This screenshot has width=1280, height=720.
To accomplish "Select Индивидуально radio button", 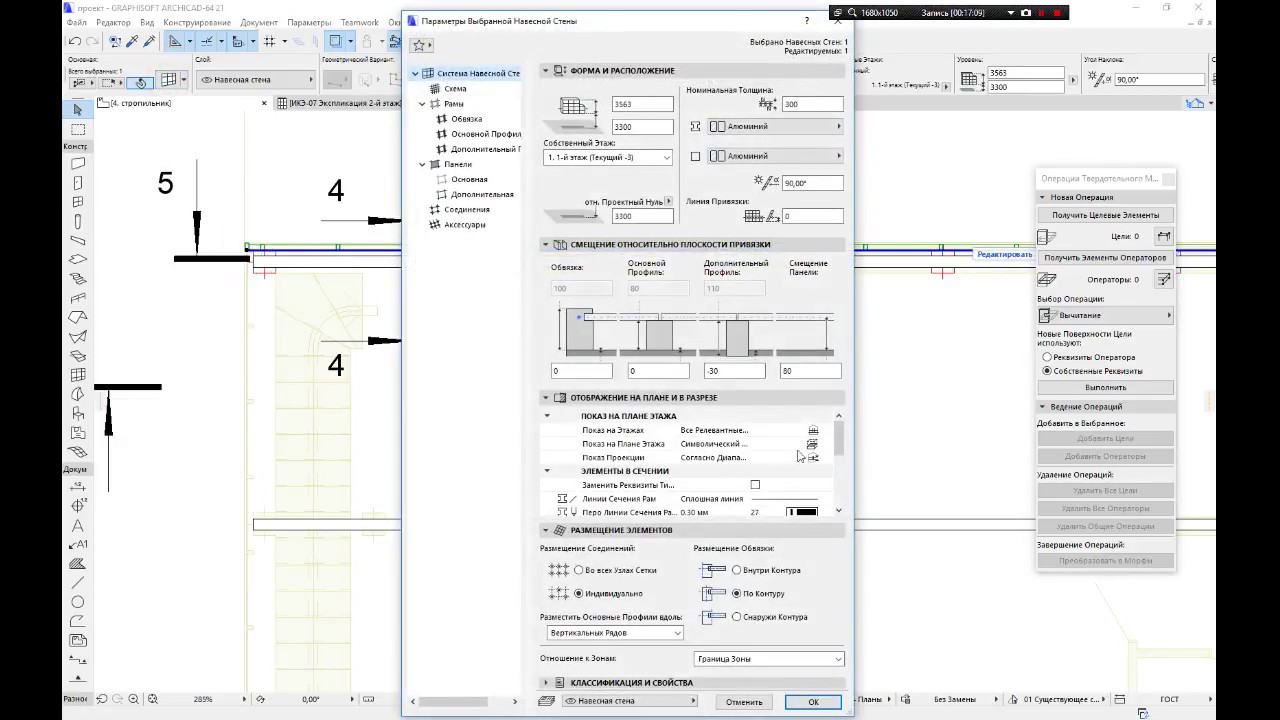I will point(579,594).
